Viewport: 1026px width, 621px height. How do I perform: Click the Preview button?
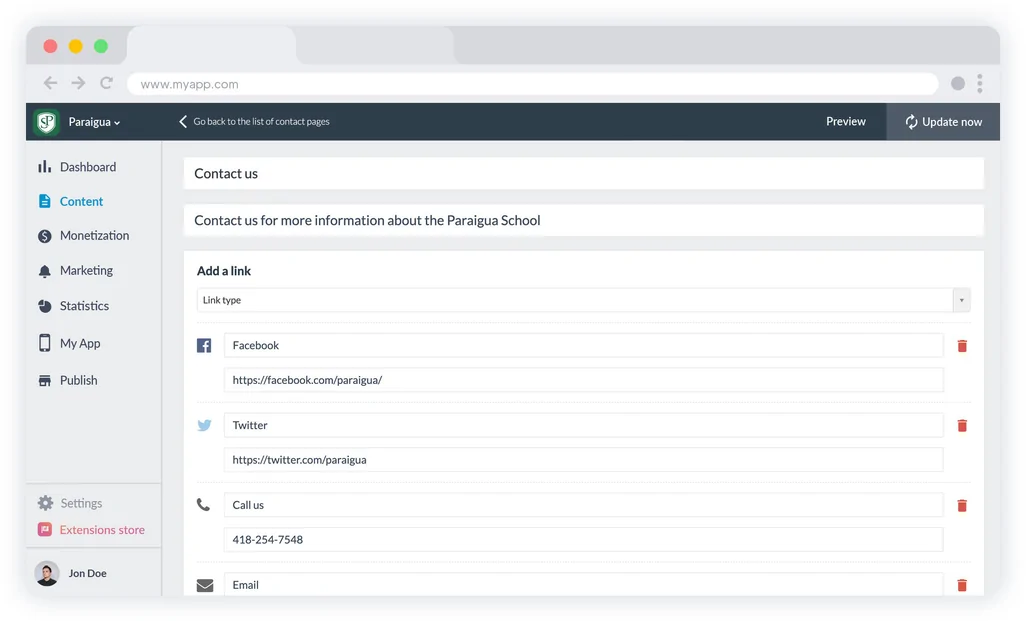(x=845, y=122)
